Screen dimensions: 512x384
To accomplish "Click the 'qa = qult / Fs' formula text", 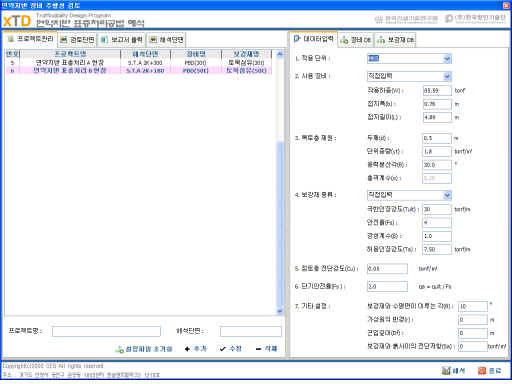I will tap(435, 287).
